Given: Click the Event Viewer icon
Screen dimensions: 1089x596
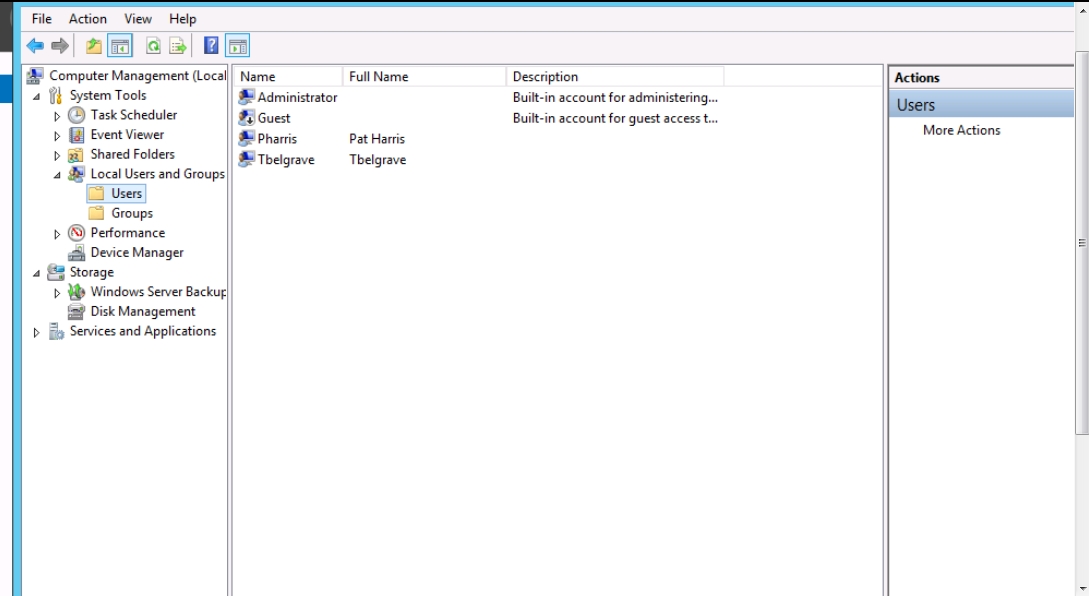Looking at the screenshot, I should [x=76, y=135].
